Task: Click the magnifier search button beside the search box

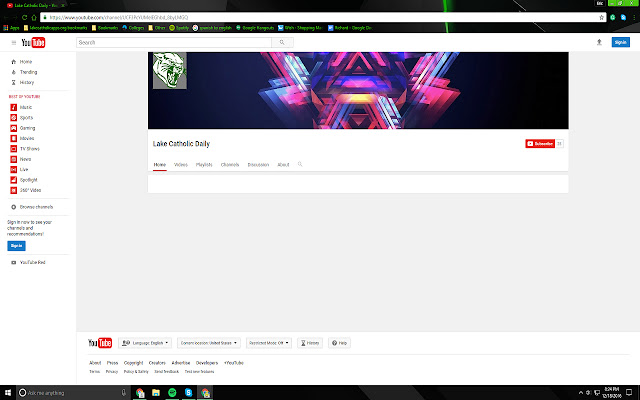Action: pos(282,42)
